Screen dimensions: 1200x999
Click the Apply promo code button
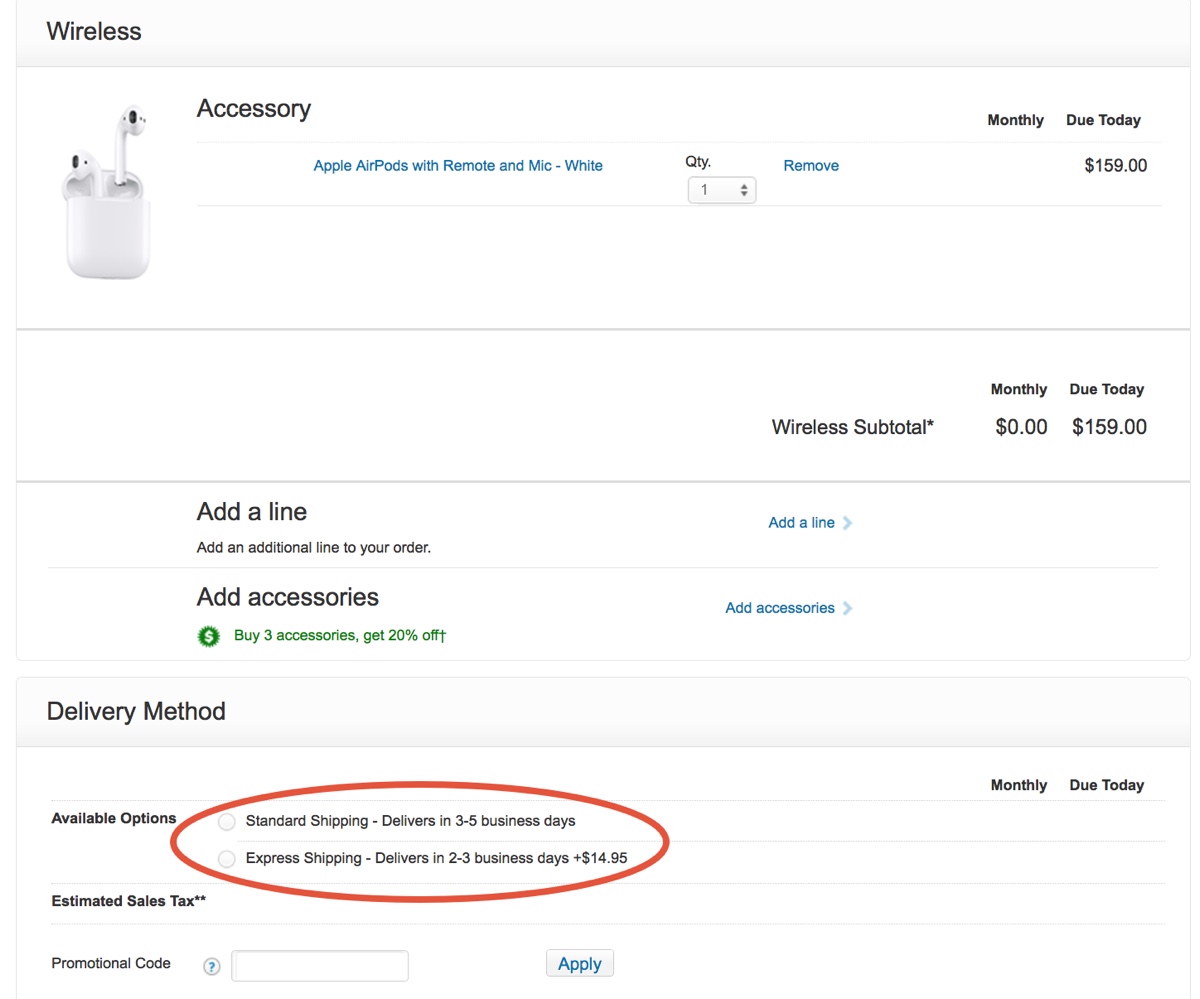coord(579,963)
